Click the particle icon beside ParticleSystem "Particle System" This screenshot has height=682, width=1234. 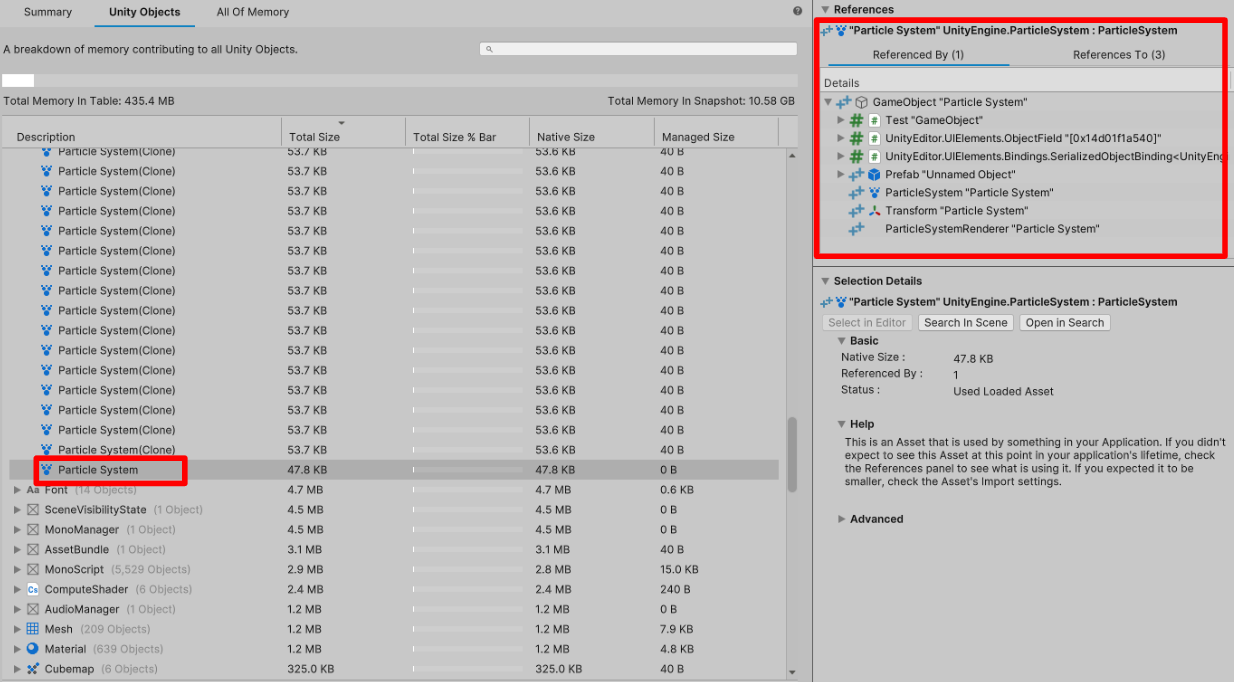click(874, 192)
